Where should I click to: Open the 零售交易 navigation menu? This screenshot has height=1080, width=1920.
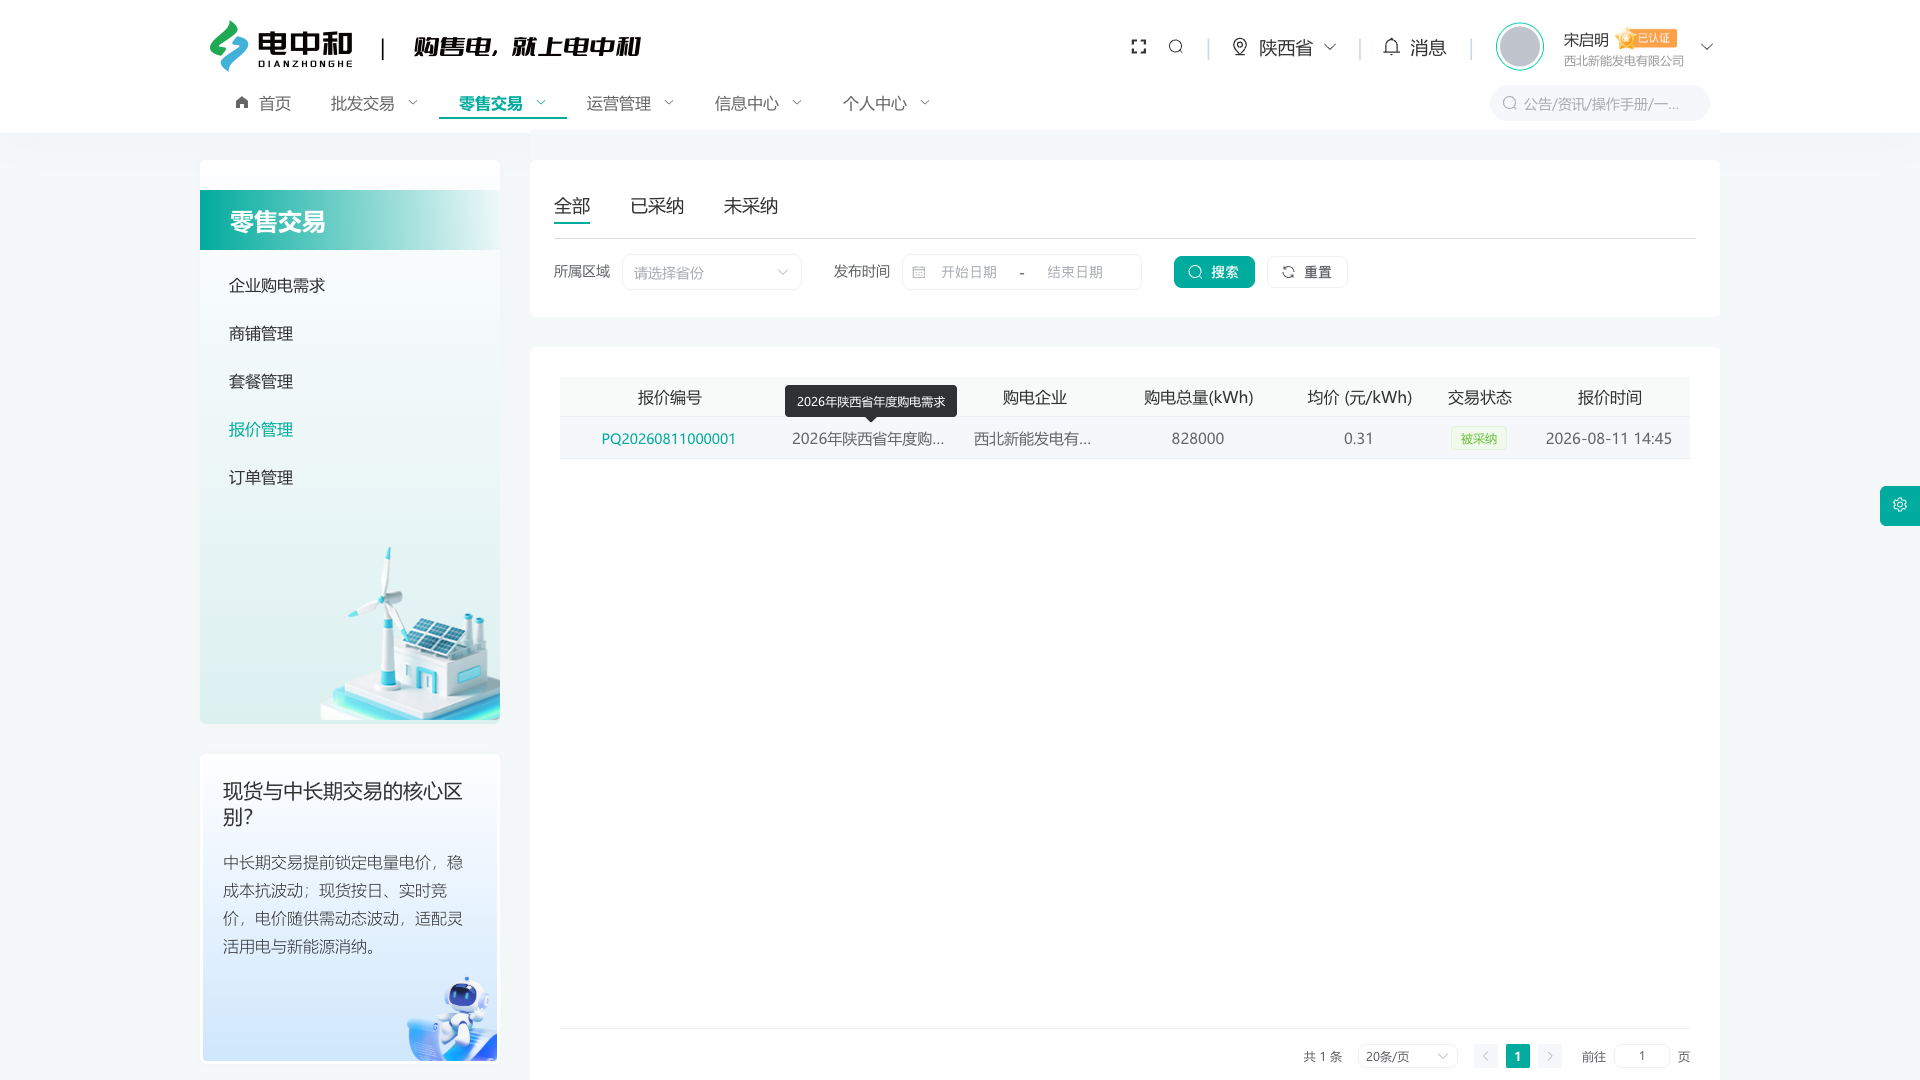(503, 103)
